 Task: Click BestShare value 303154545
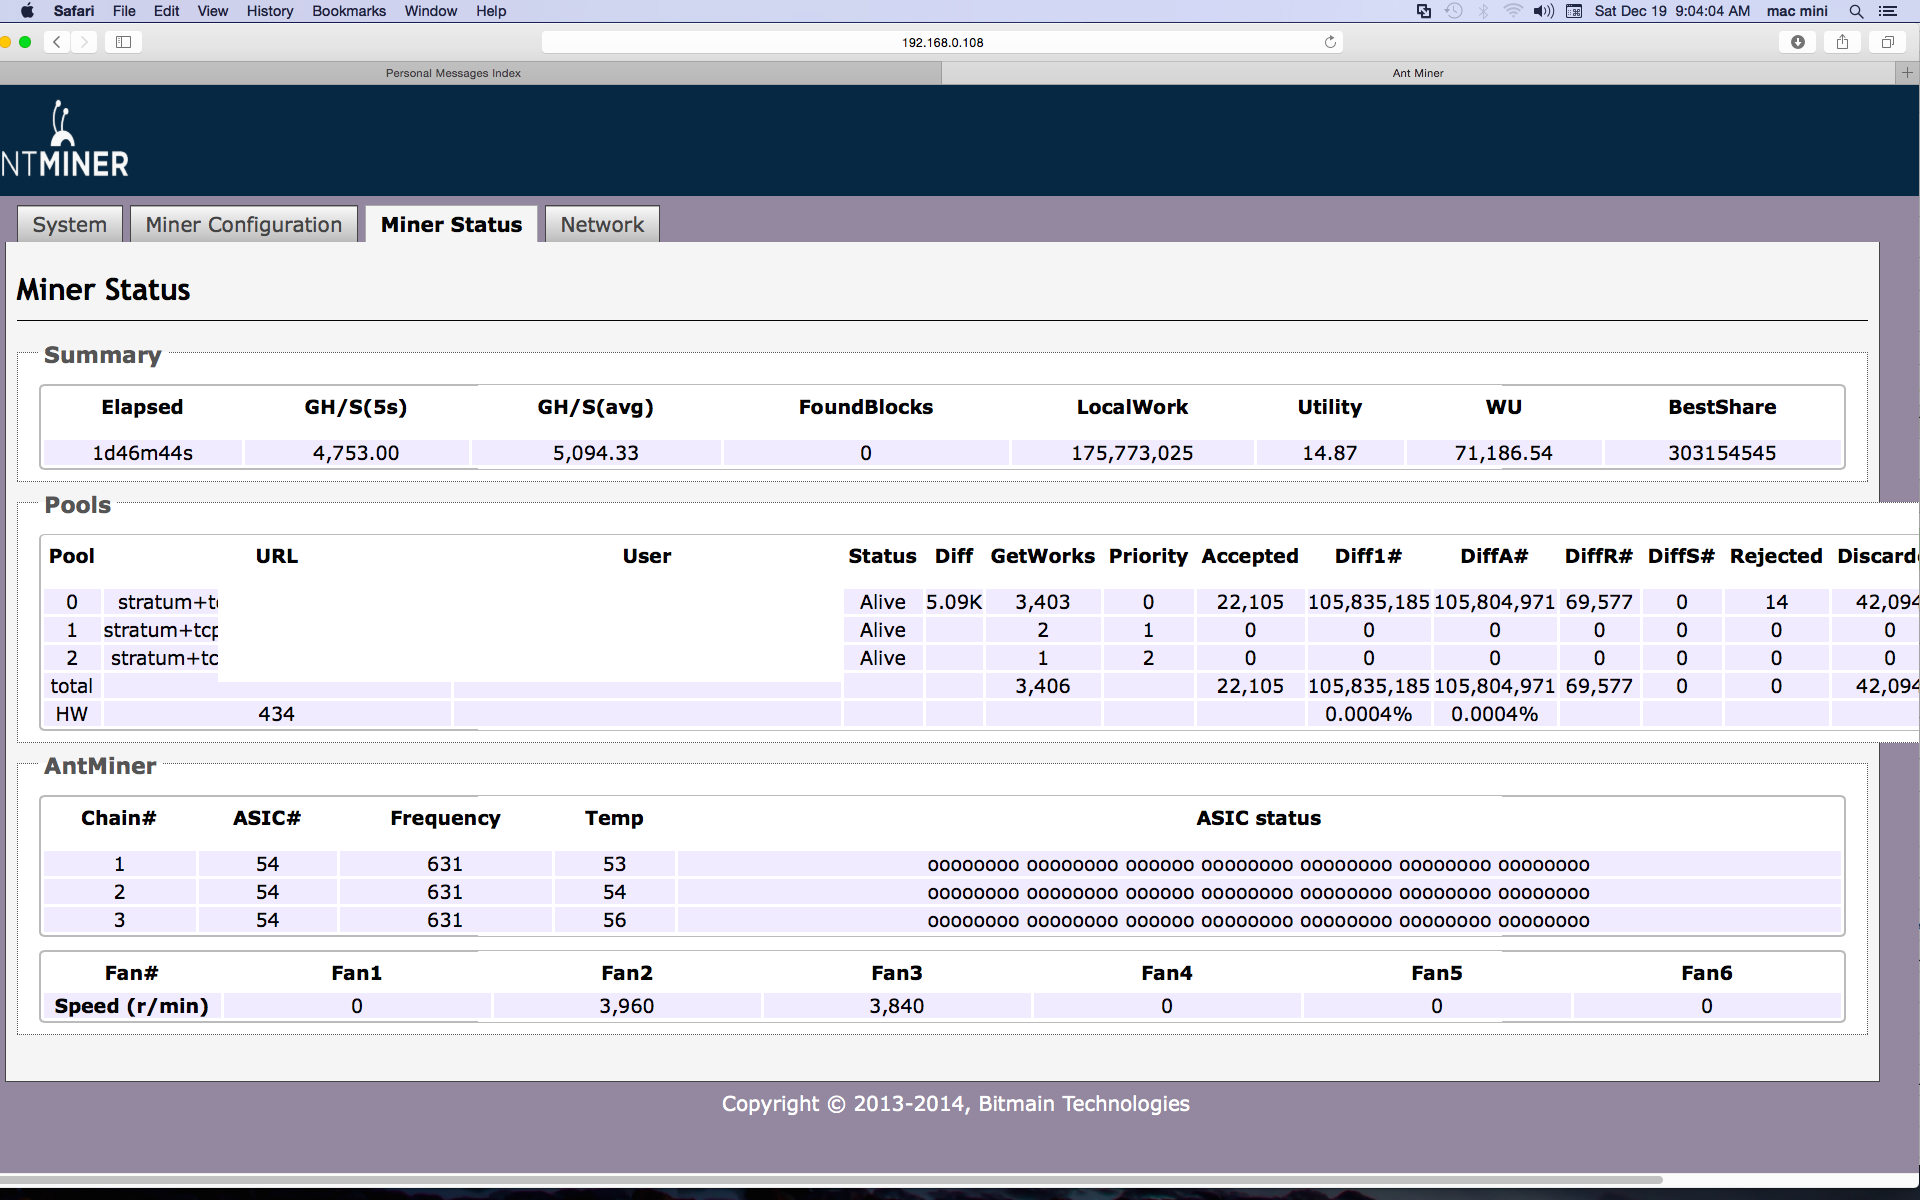1722,453
